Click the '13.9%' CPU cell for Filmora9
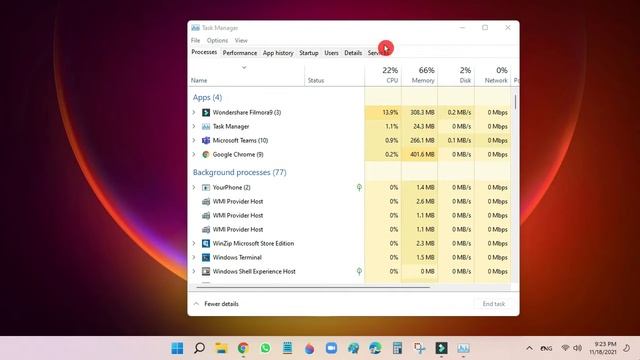The height and width of the screenshot is (360, 640). pyautogui.click(x=383, y=112)
